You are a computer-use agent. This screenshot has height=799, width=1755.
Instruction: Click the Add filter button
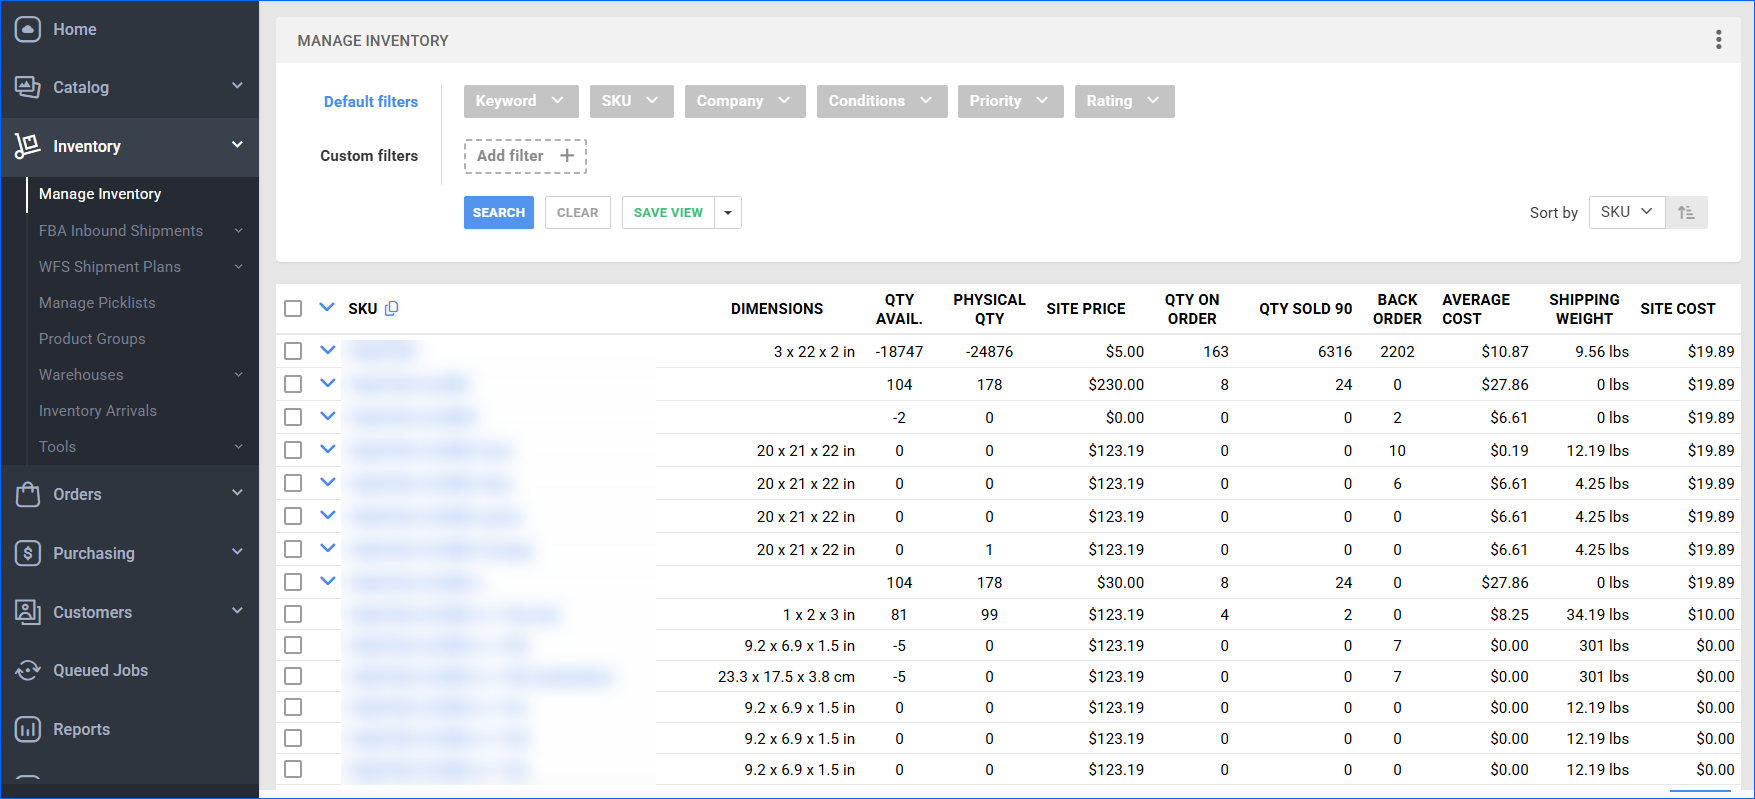(525, 156)
